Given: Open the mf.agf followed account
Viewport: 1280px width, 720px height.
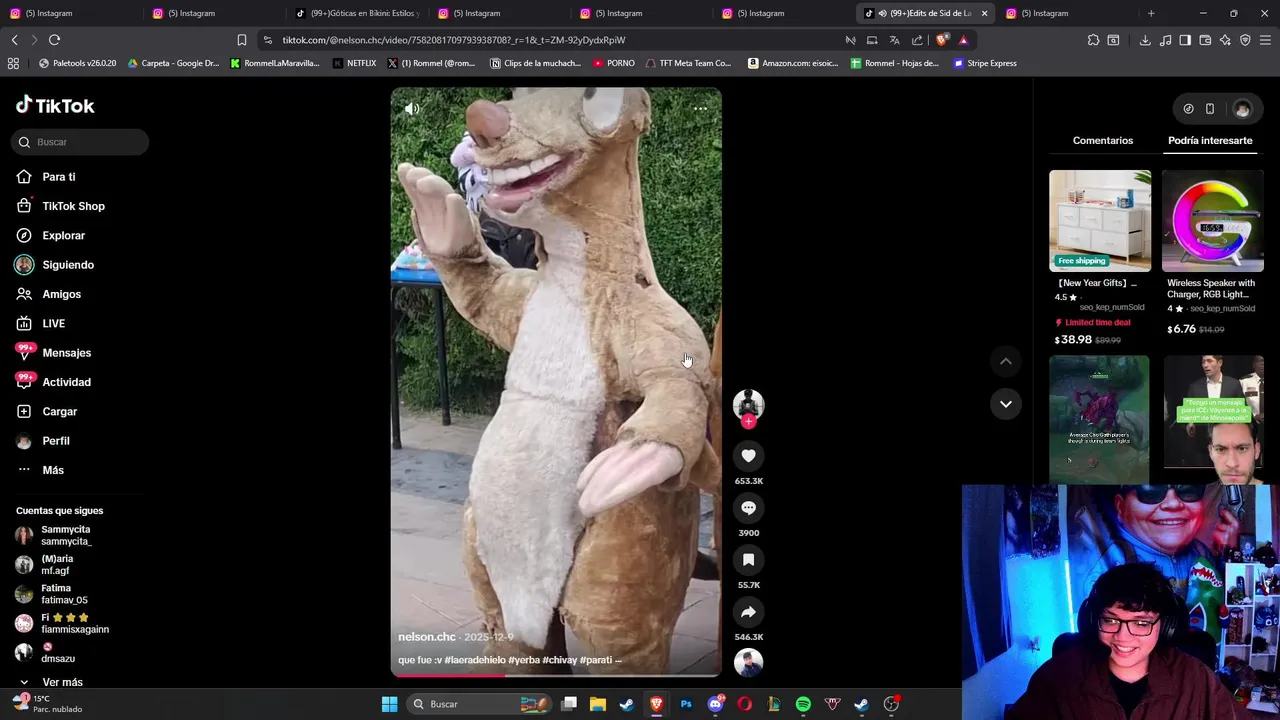Looking at the screenshot, I should click(x=57, y=565).
